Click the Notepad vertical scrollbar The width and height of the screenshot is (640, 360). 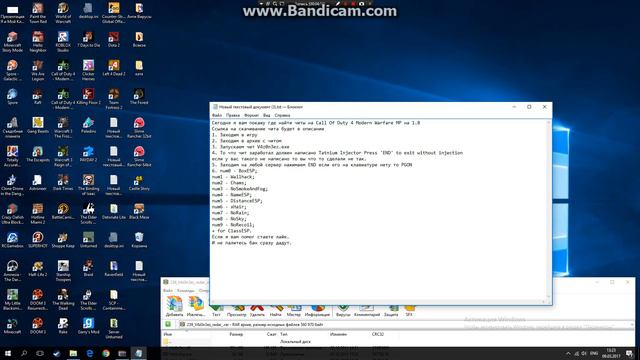(x=548, y=209)
